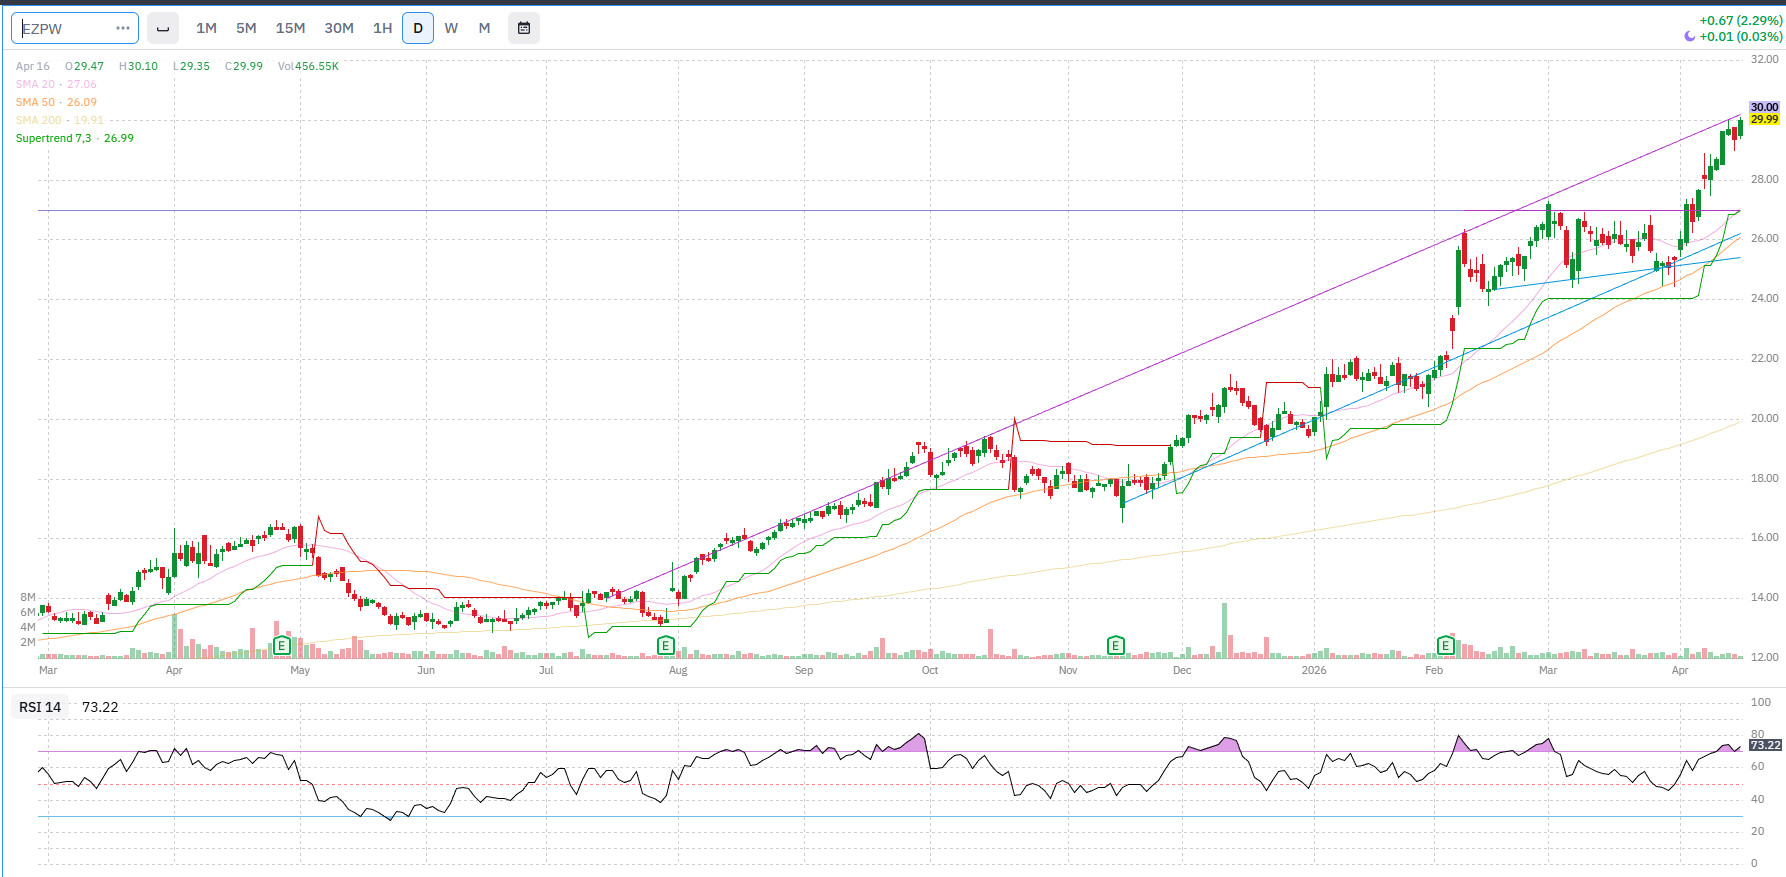Click the calendar date range icon
Image resolution: width=1786 pixels, height=877 pixels.
[x=523, y=28]
